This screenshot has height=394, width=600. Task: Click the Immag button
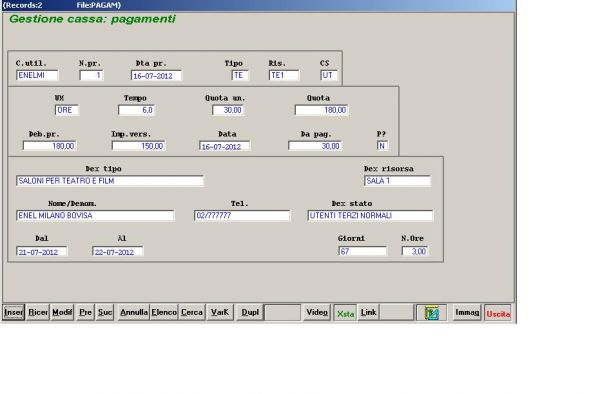tap(467, 313)
